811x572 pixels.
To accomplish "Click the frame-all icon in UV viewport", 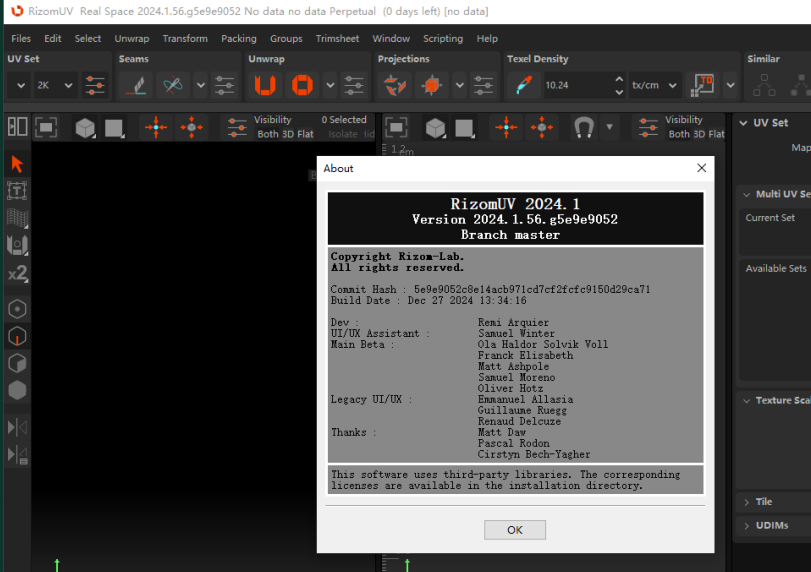I will pyautogui.click(x=396, y=127).
